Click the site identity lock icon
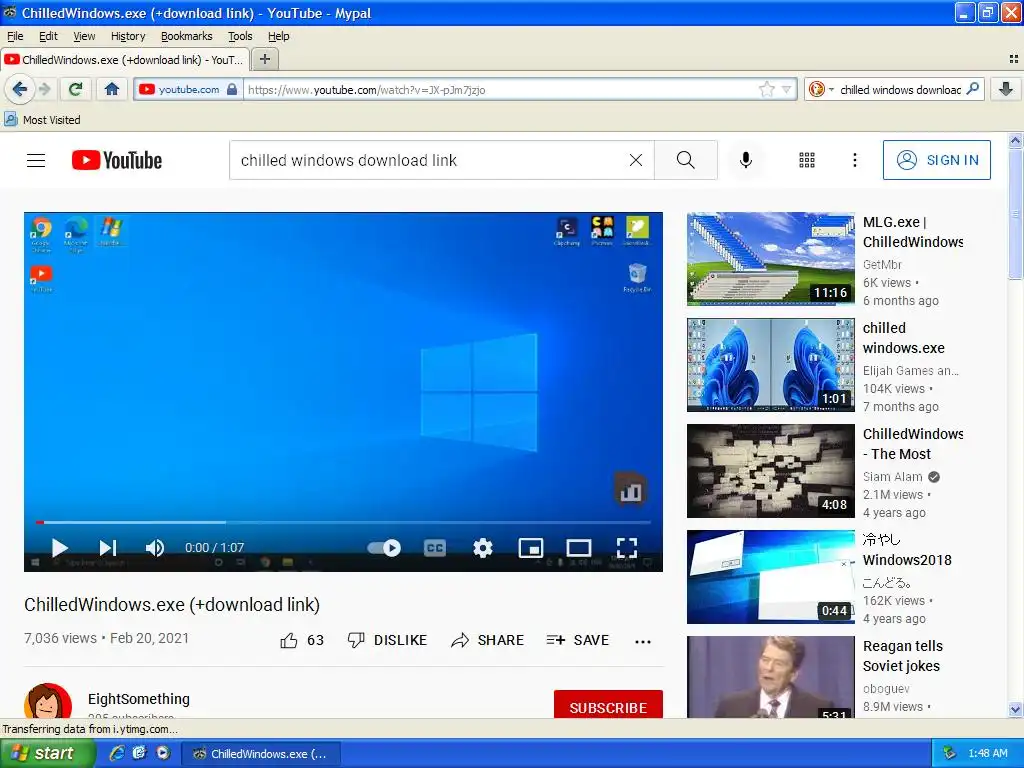 coord(232,89)
